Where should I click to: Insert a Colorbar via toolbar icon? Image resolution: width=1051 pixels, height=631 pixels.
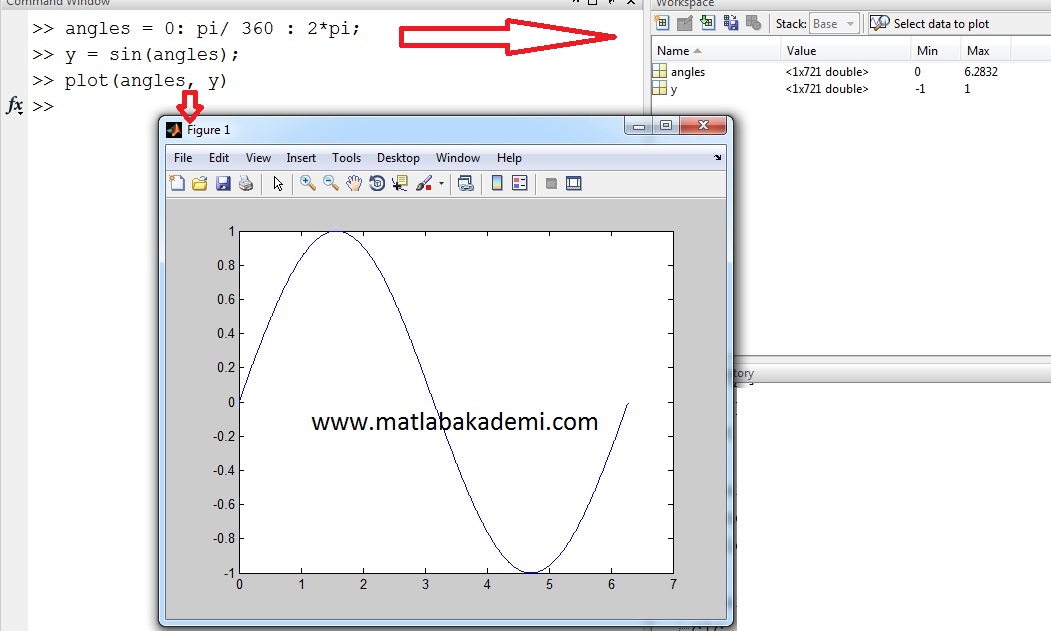(497, 183)
